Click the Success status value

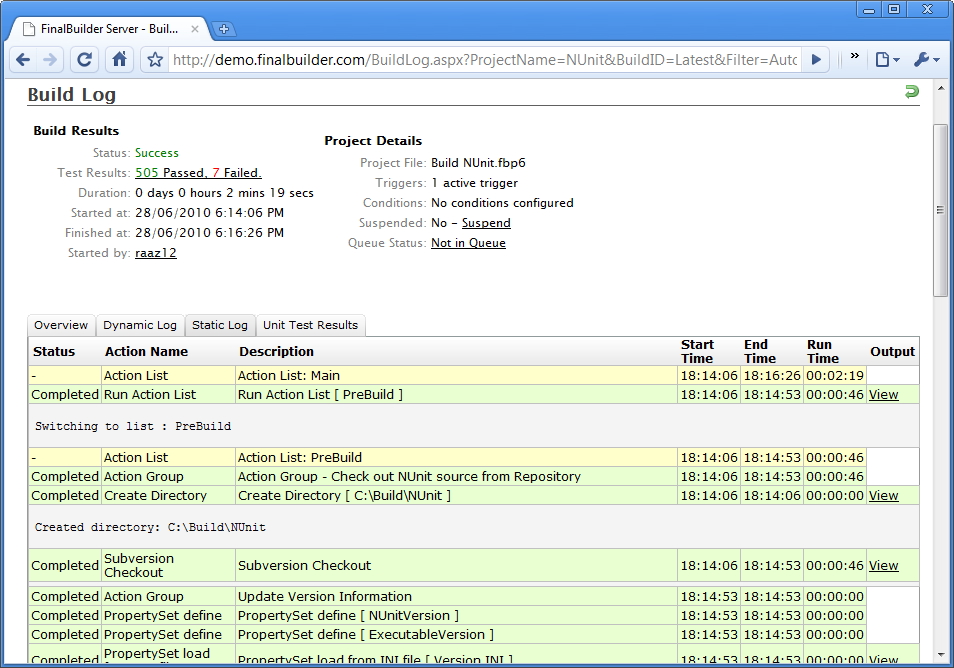click(x=157, y=153)
